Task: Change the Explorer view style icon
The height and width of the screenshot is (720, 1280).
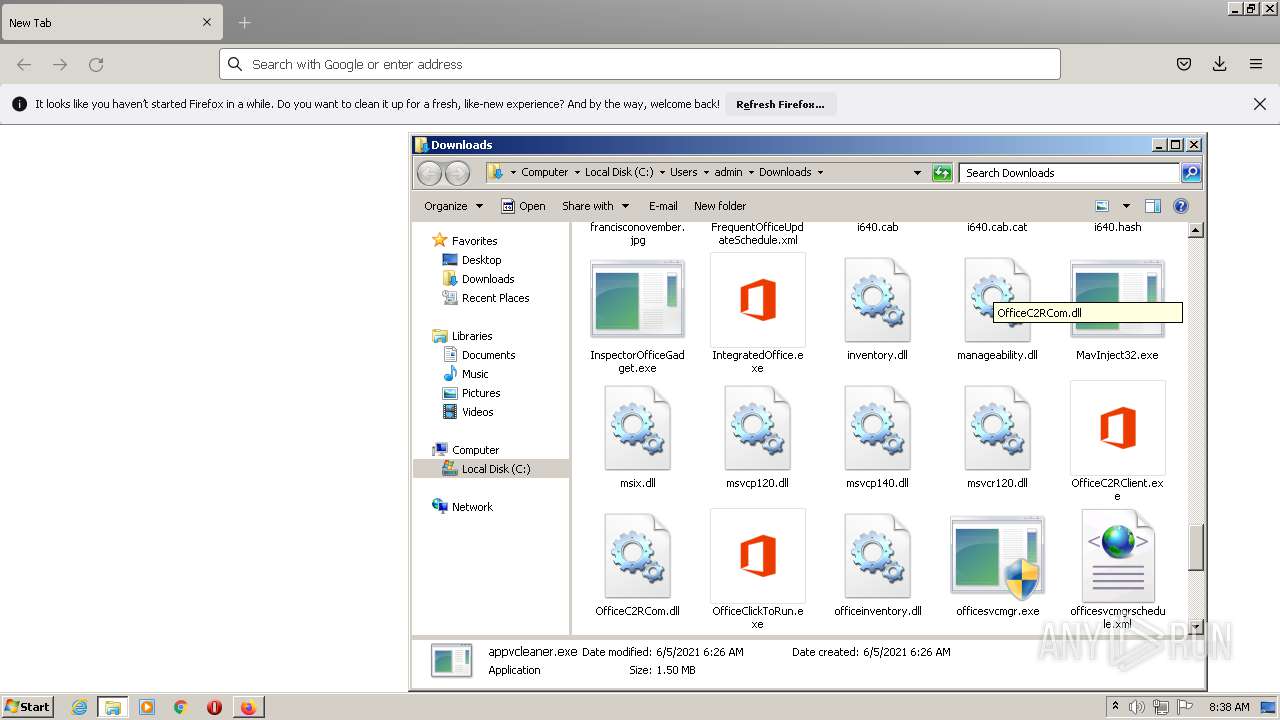Action: (1102, 206)
